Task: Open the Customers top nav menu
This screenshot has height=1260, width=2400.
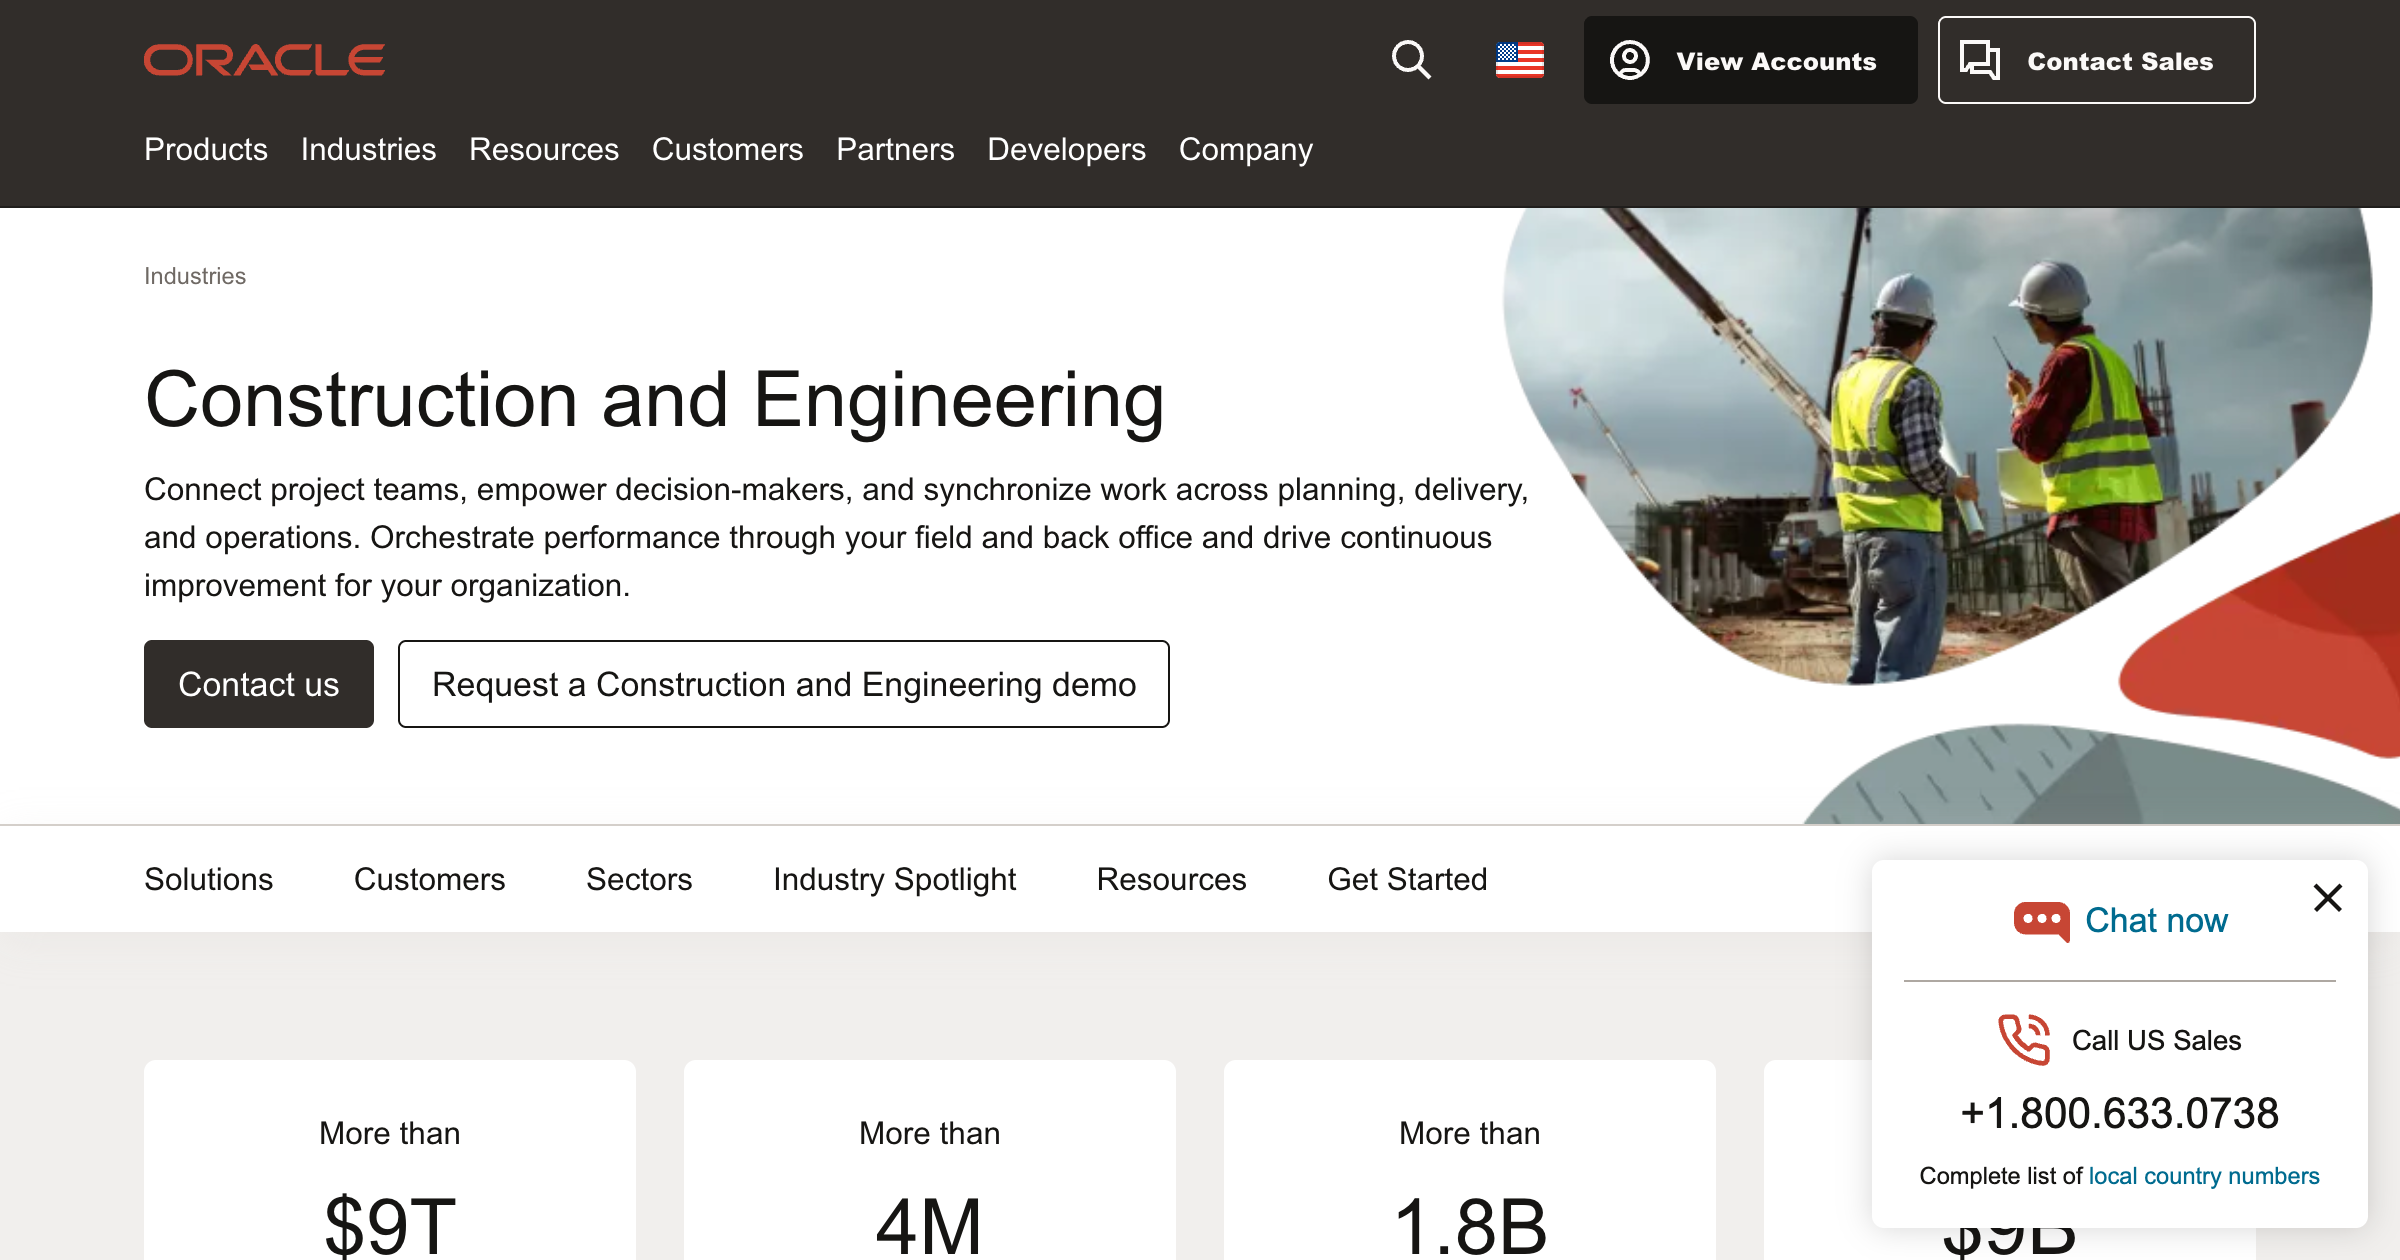Action: 727,149
